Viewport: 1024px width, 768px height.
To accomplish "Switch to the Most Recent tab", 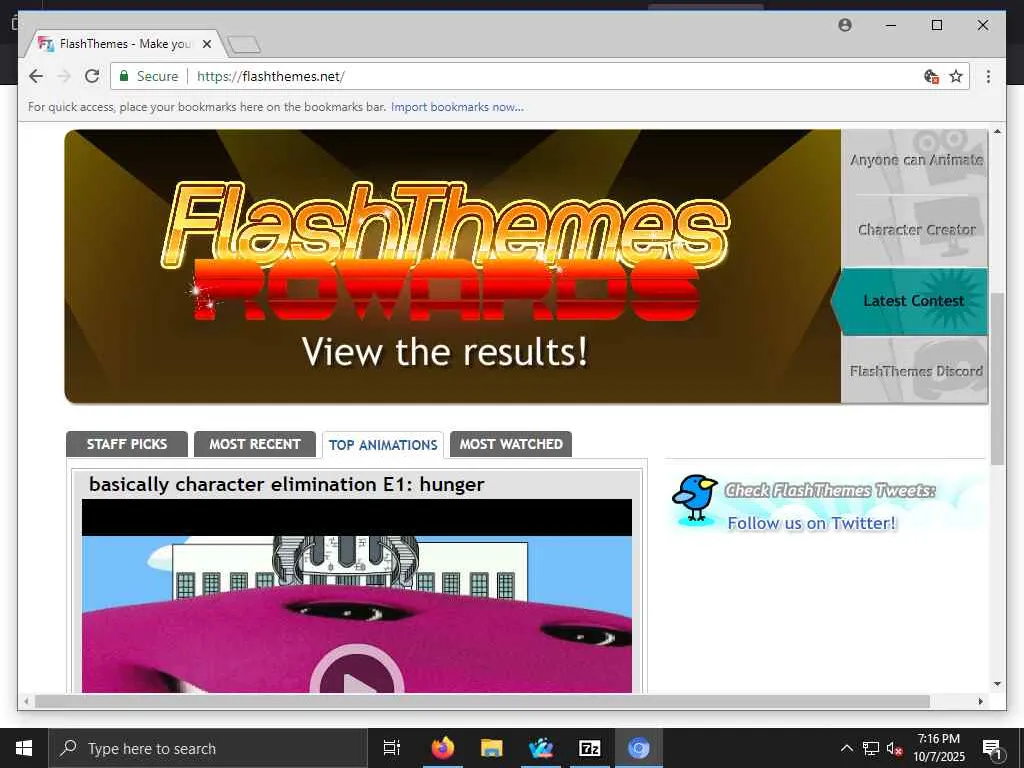I will click(255, 444).
